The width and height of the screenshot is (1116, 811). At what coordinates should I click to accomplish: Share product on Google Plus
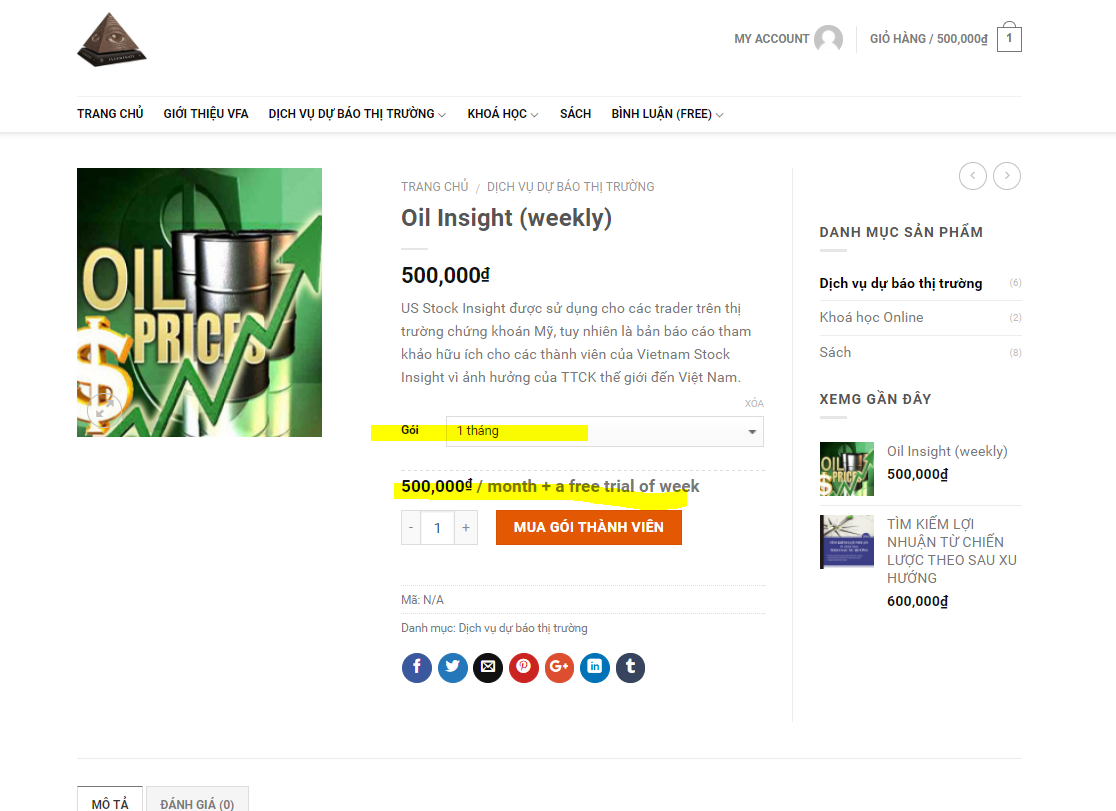559,668
